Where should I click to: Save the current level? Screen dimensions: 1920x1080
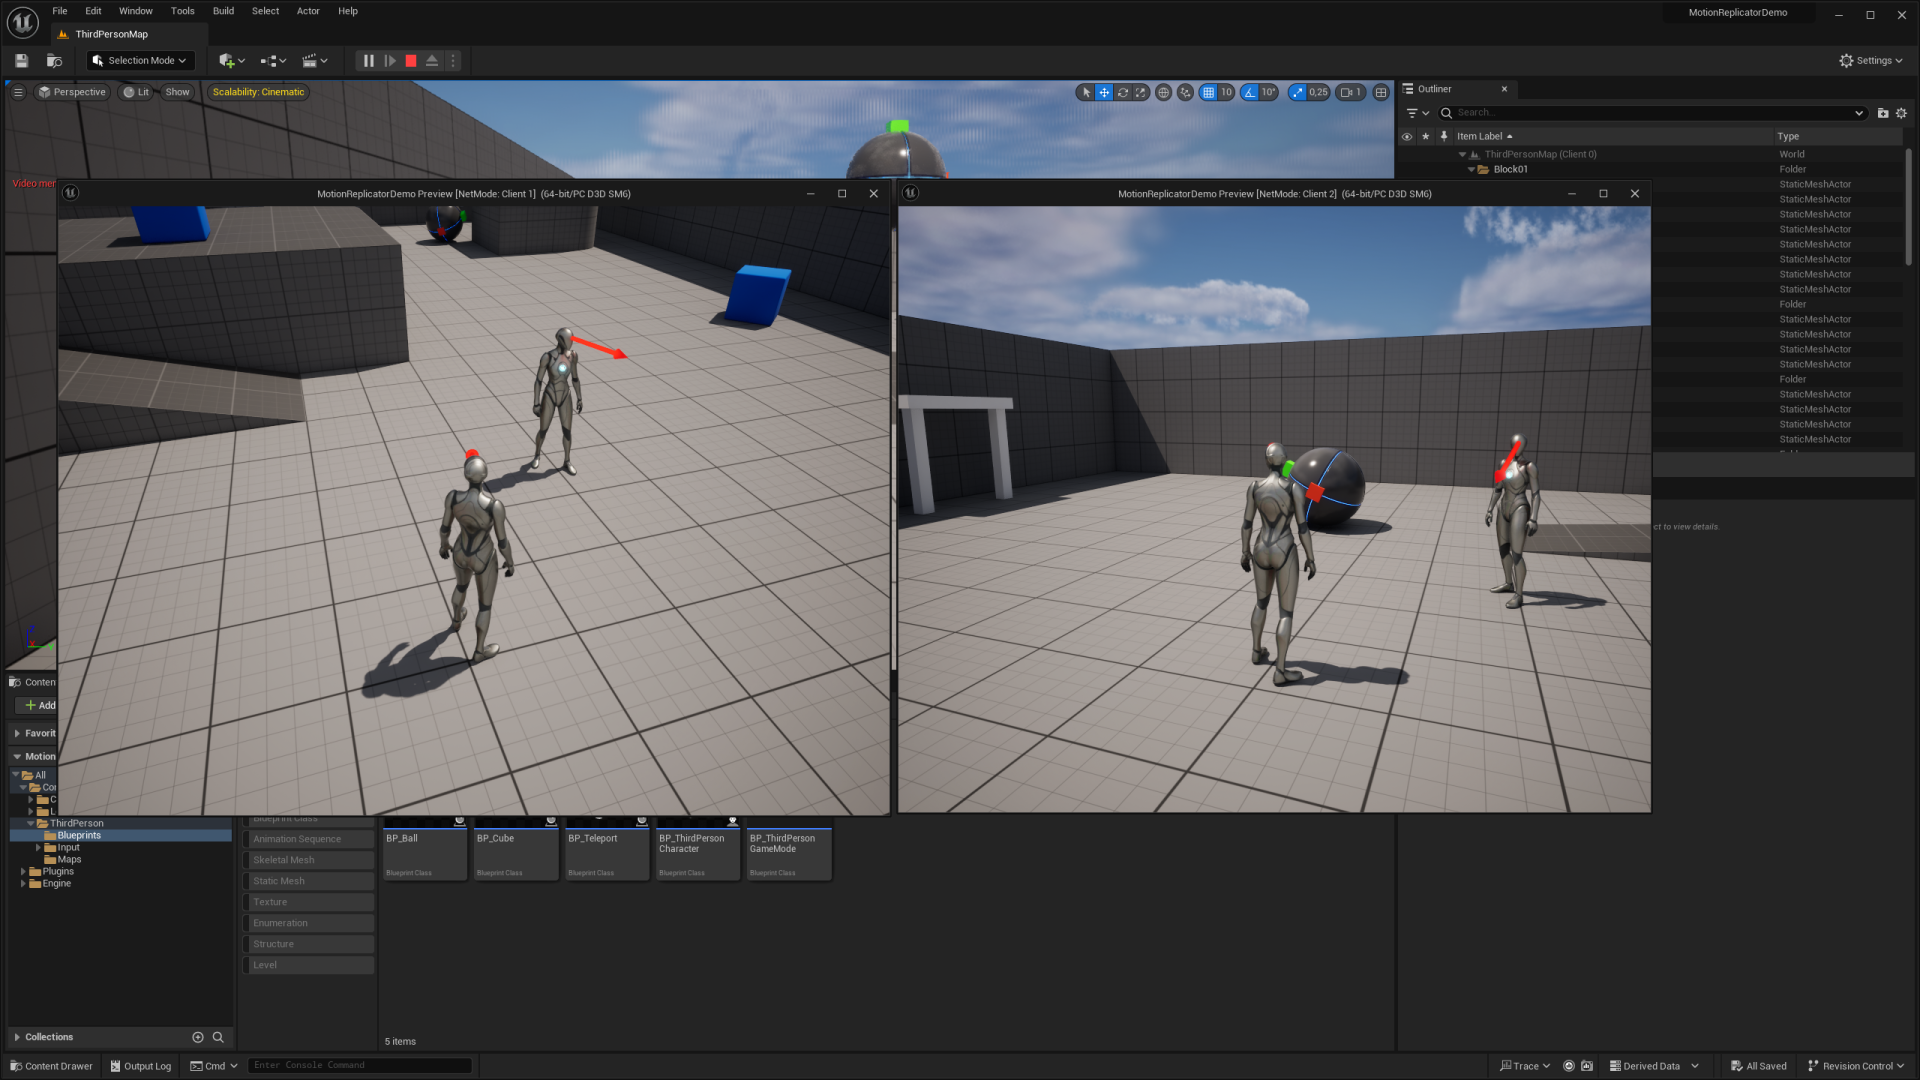coord(20,60)
